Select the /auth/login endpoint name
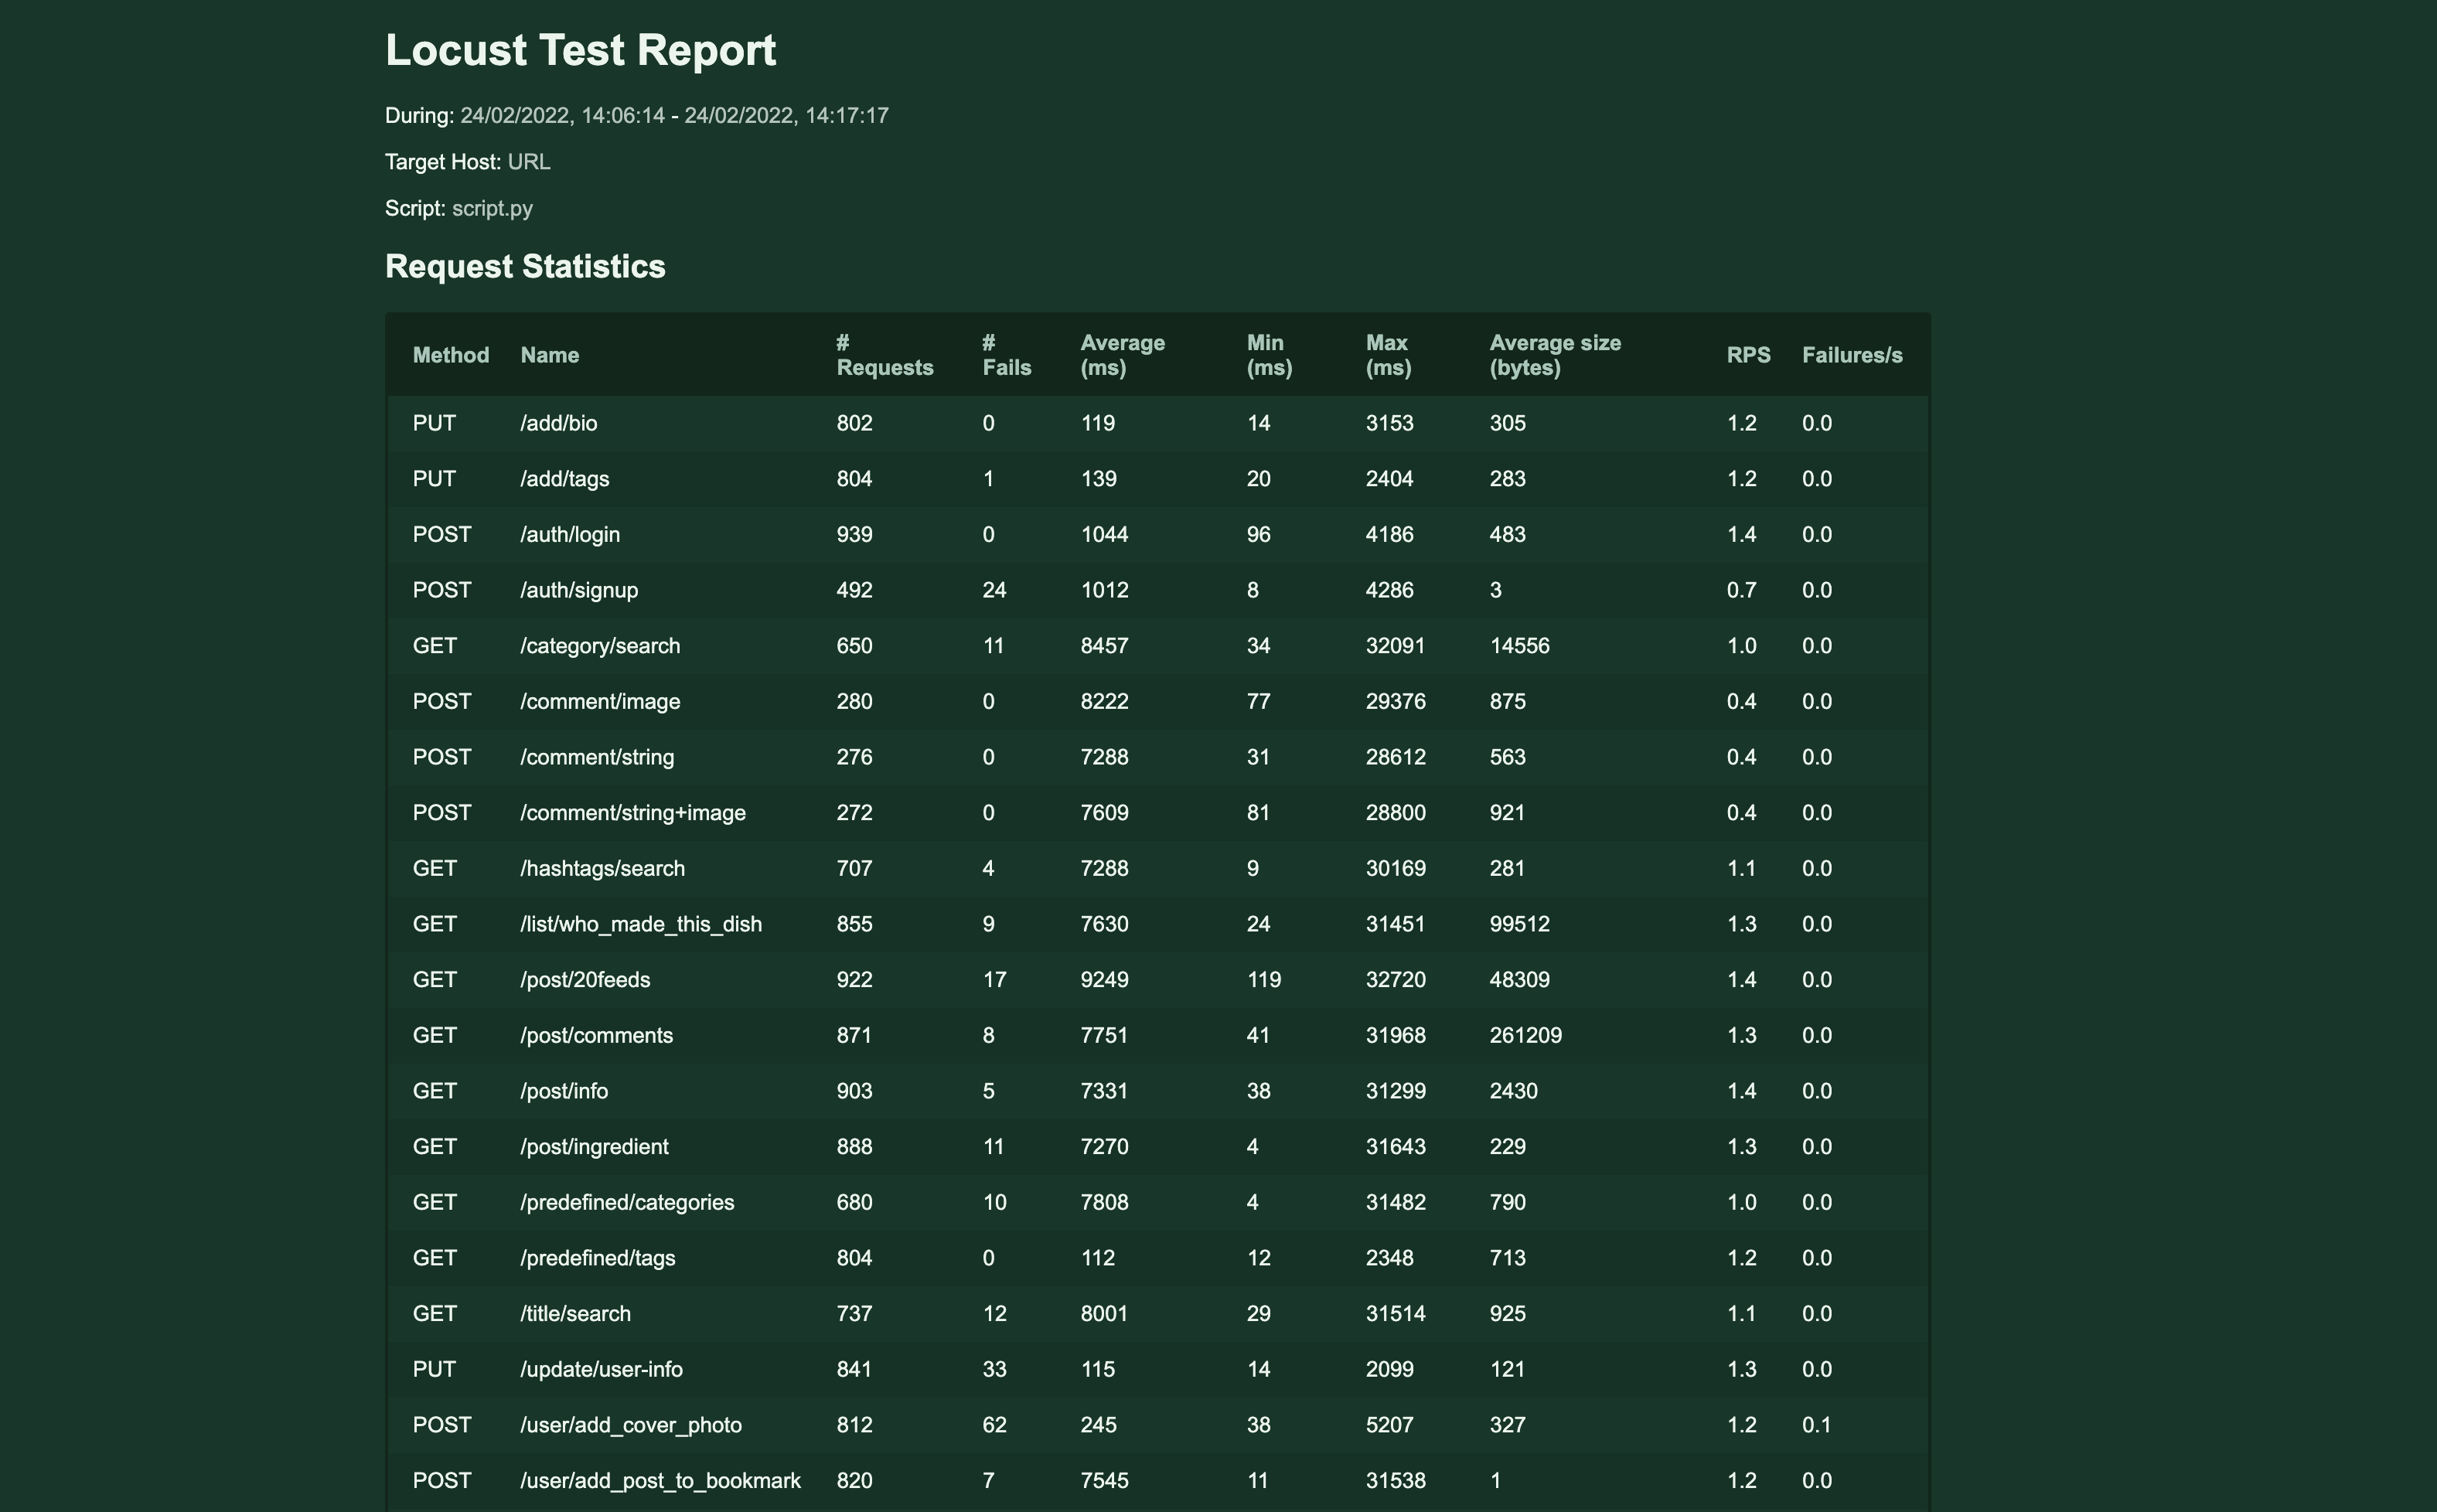This screenshot has height=1512, width=2437. coord(570,535)
